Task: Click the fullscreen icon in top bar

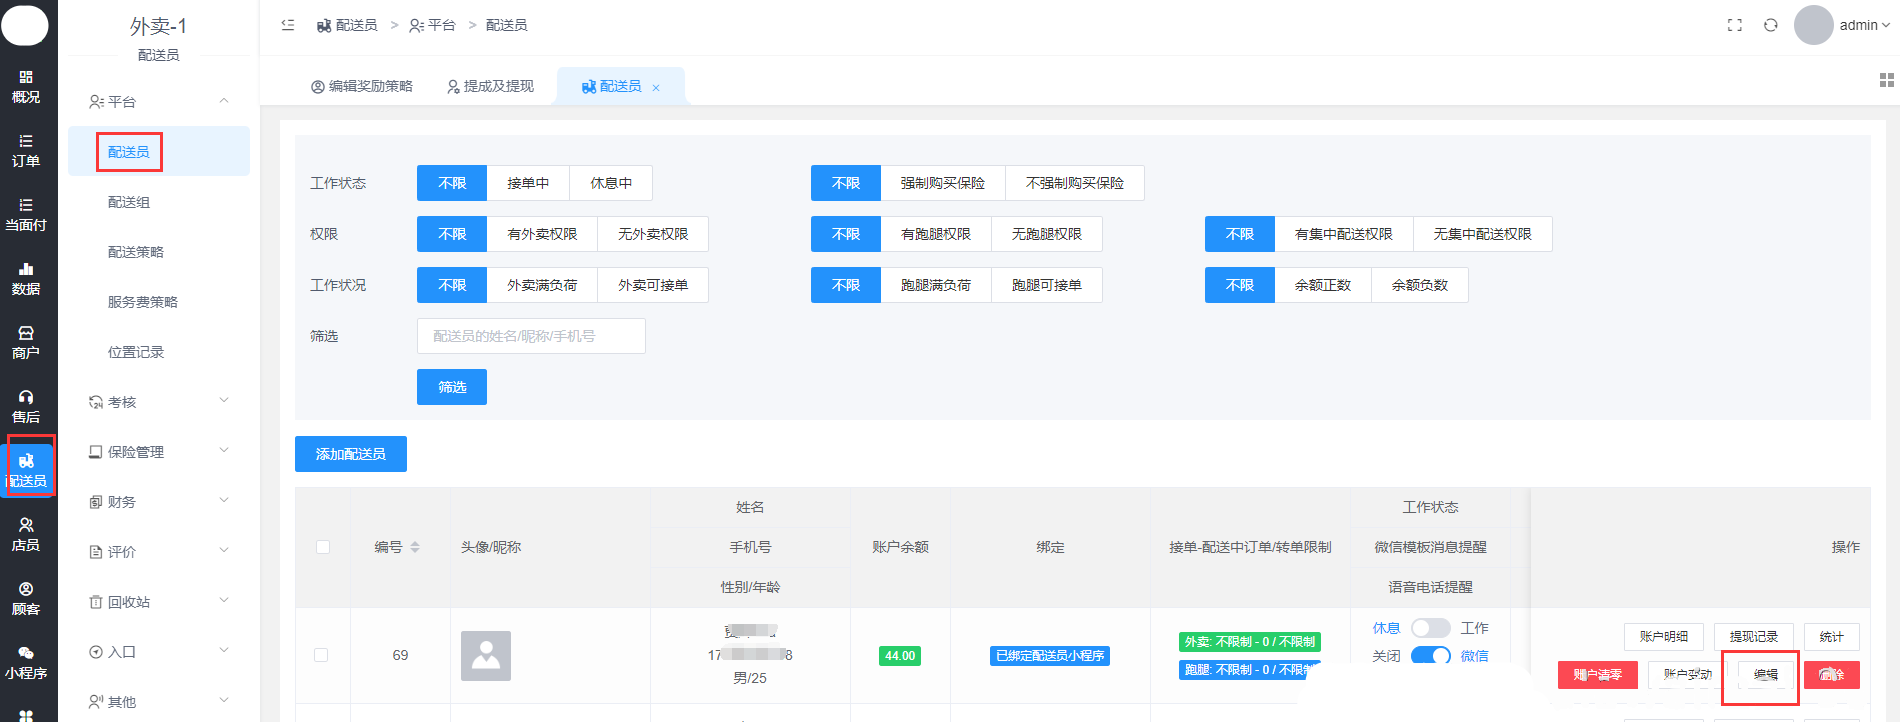Action: [x=1735, y=25]
